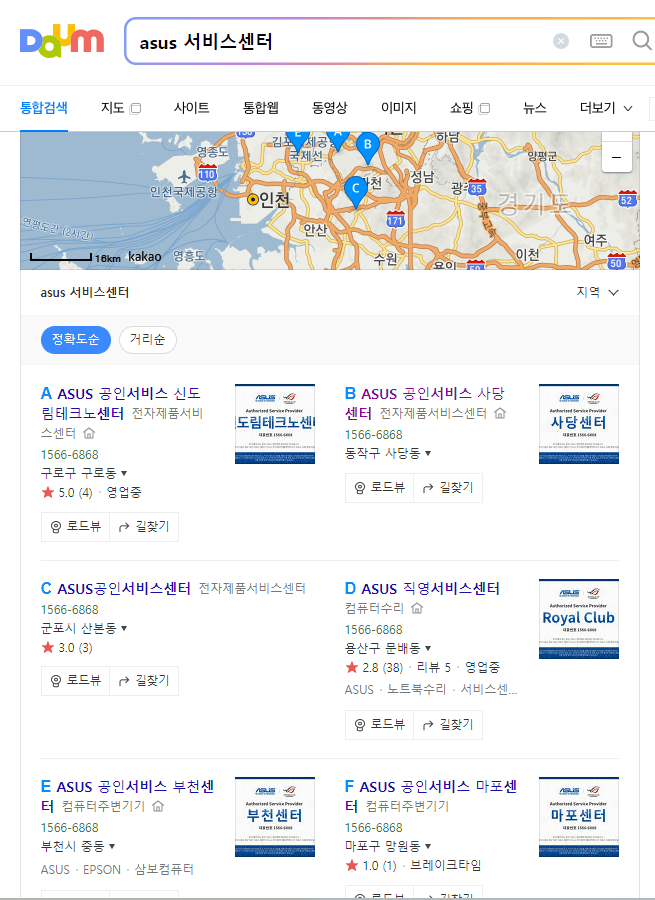Click map marker B
Viewport: 655px width, 900px height.
click(x=367, y=147)
